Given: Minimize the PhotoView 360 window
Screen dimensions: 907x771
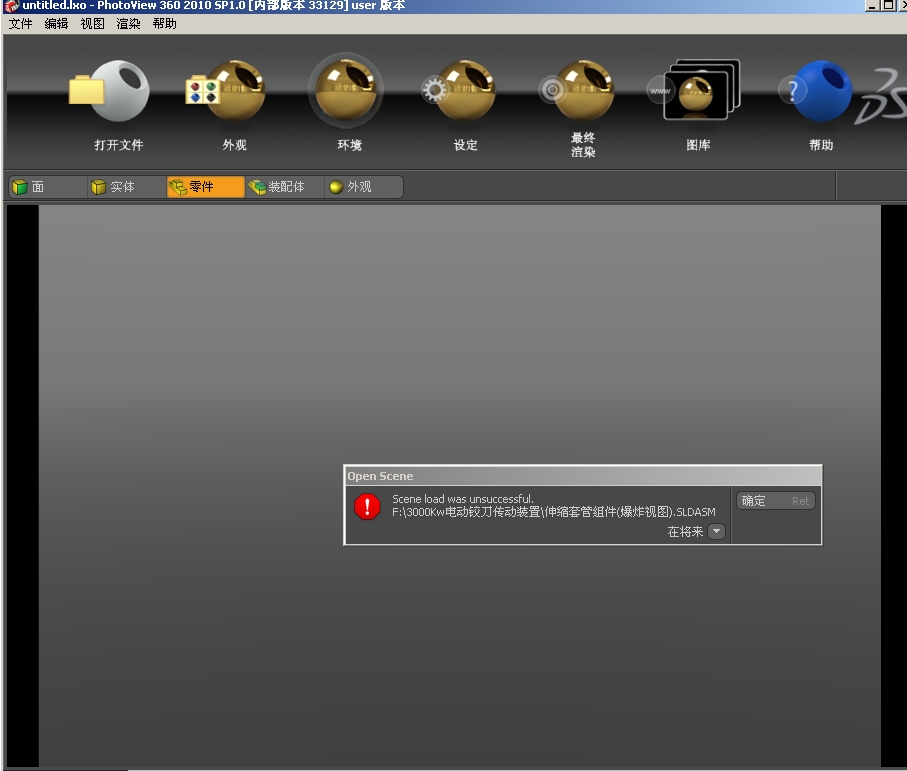Looking at the screenshot, I should click(873, 5).
